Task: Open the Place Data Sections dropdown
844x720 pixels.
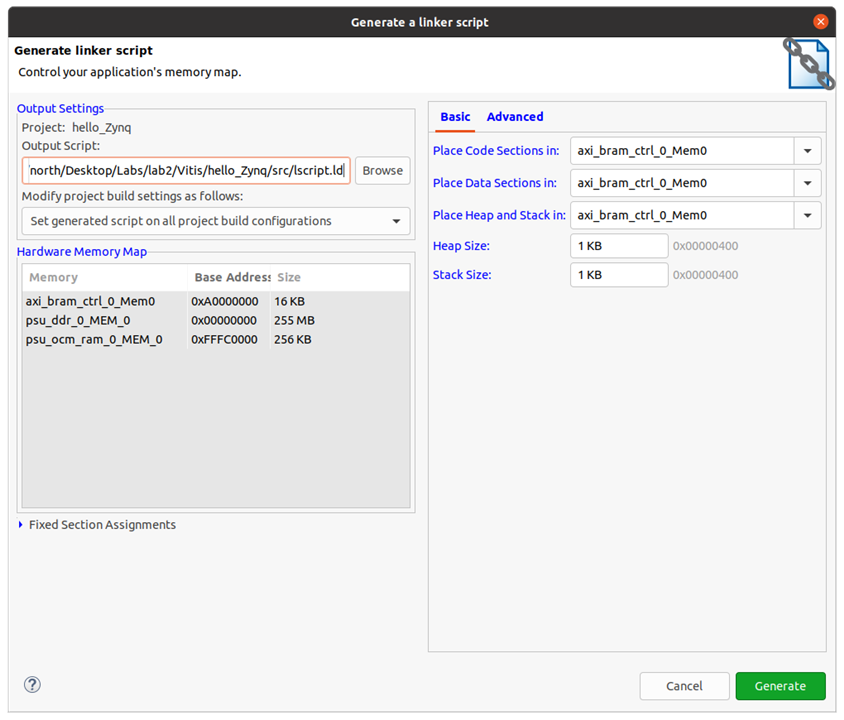Action: coord(806,183)
